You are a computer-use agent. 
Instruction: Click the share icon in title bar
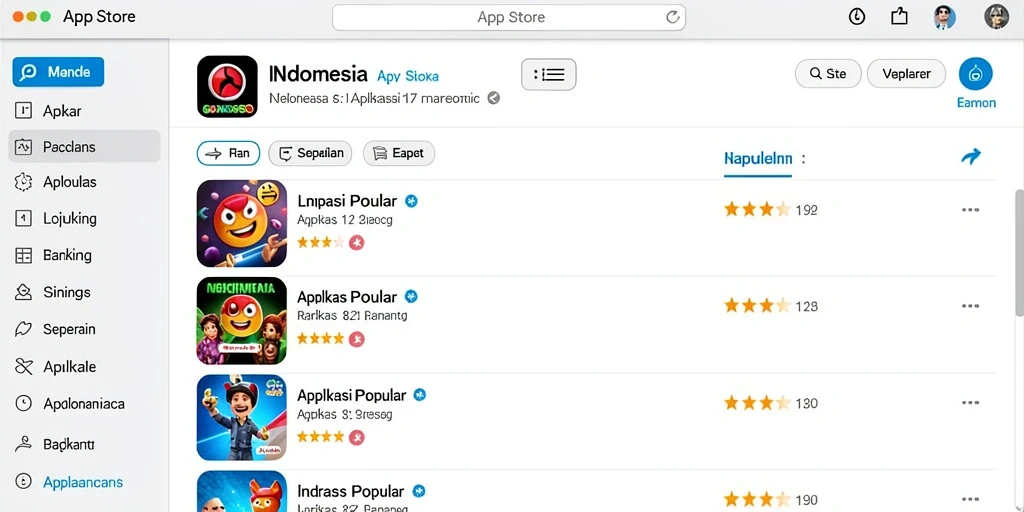coord(899,16)
